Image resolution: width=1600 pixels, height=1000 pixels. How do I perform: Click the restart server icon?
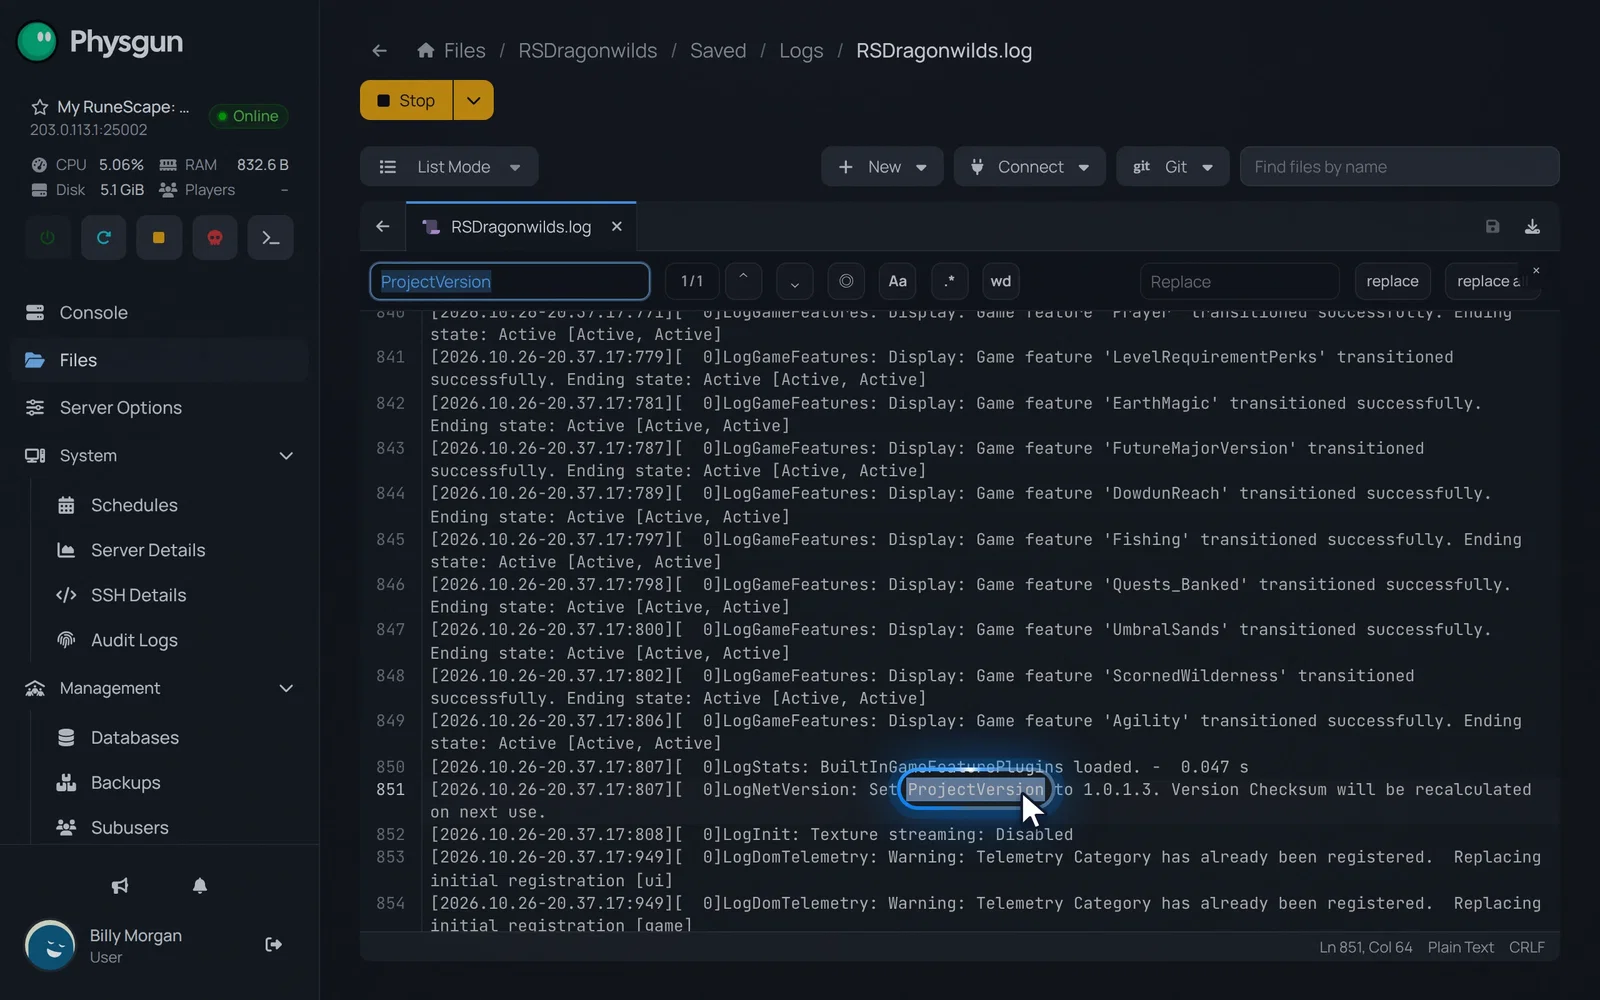103,238
